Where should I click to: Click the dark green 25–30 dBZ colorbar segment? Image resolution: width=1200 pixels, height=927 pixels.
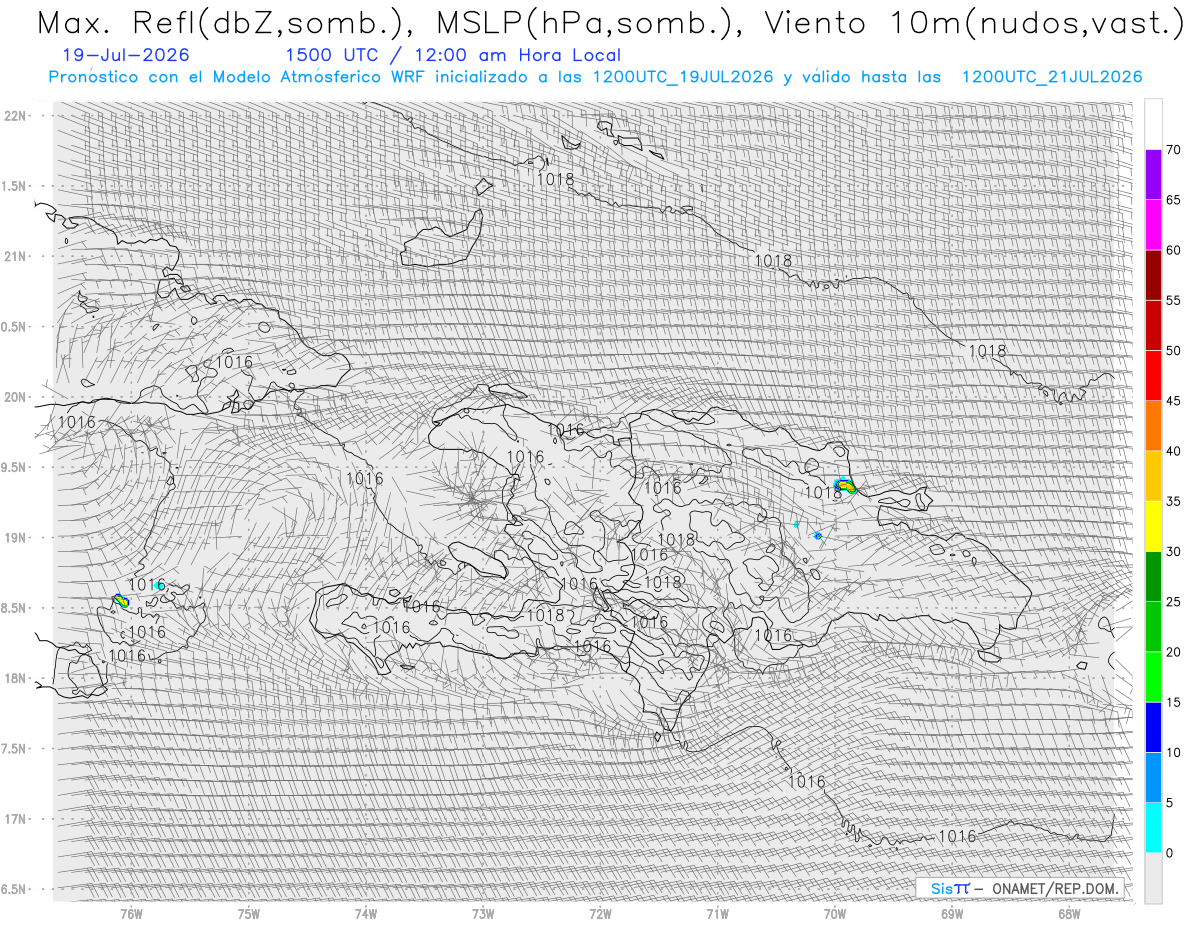coord(1153,576)
